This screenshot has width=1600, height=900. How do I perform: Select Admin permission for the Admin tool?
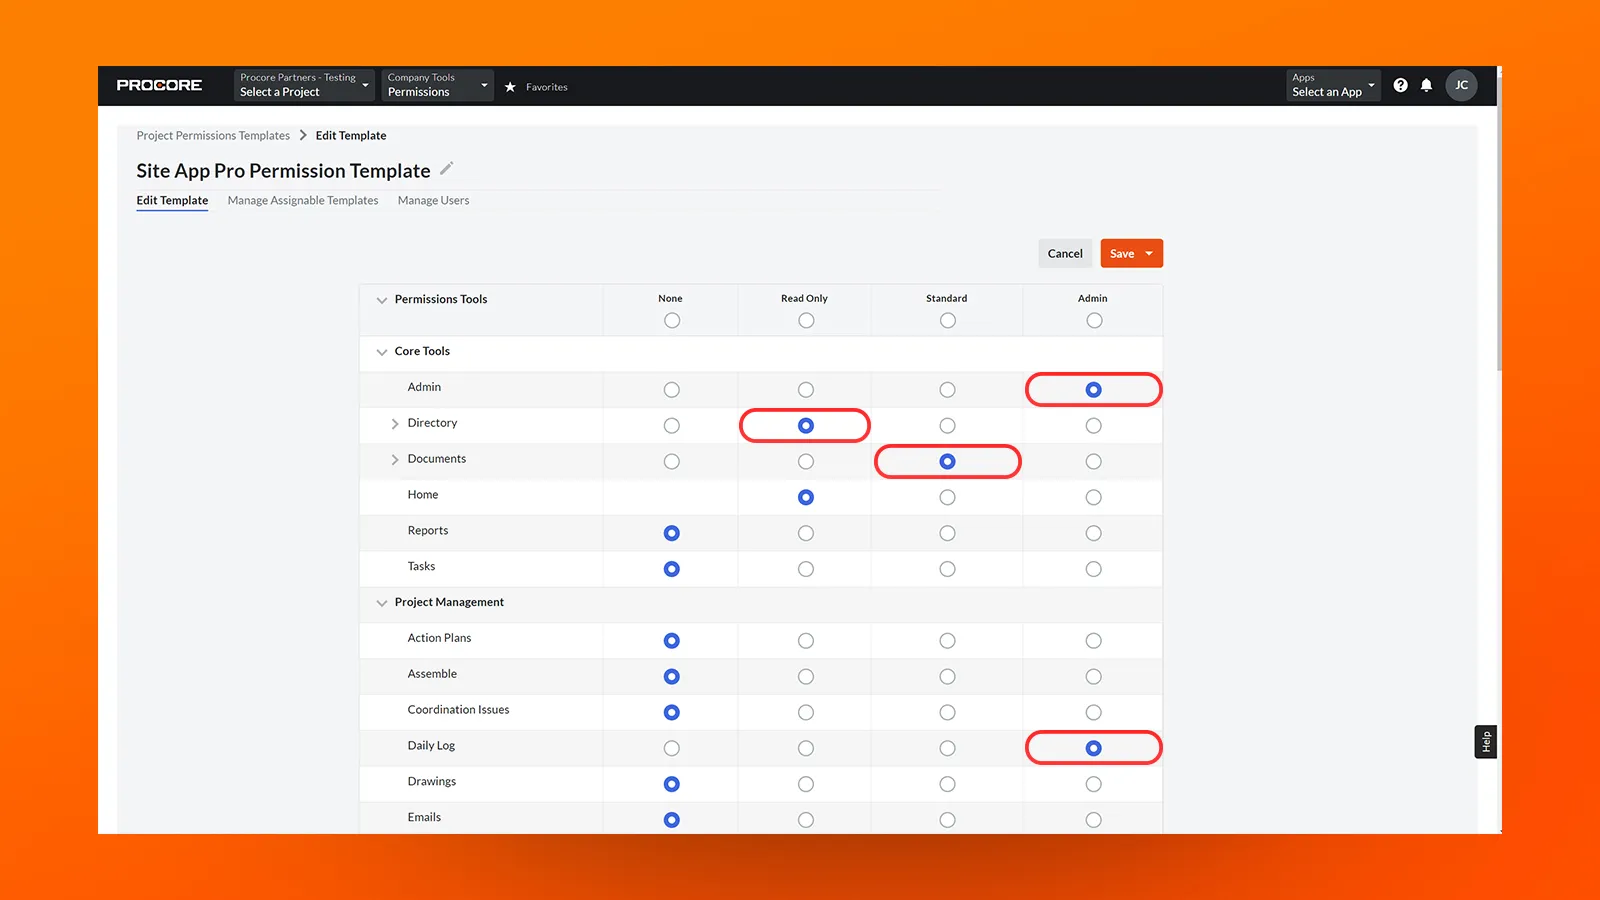1093,389
